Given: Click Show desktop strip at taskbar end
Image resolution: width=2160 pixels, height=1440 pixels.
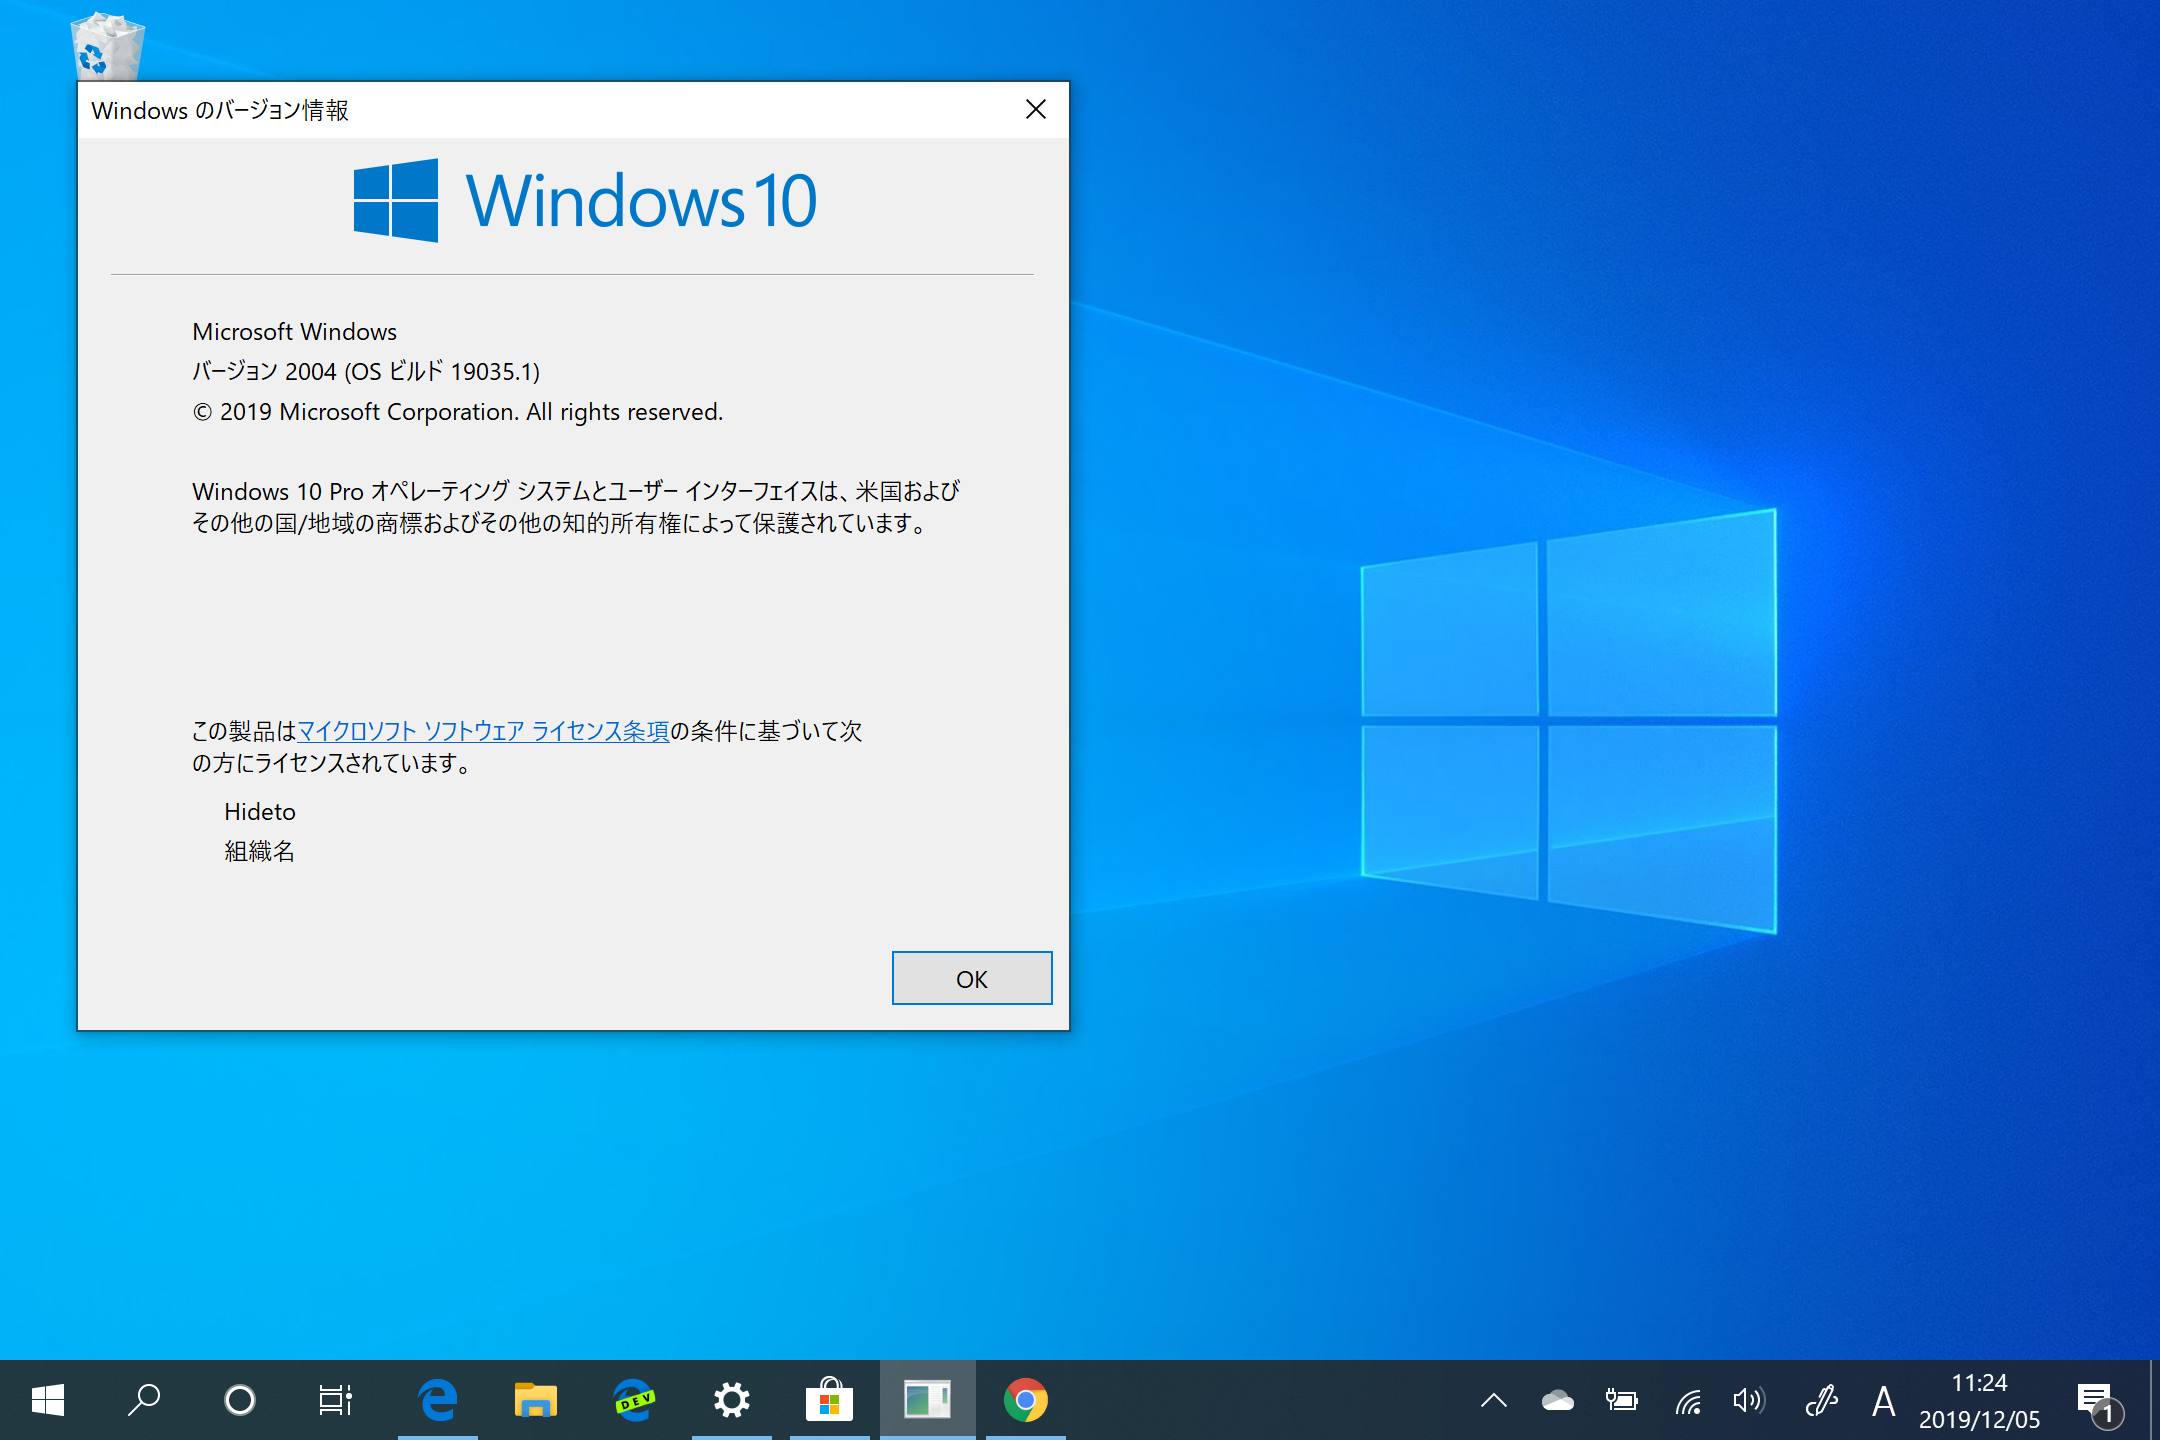Looking at the screenshot, I should coord(2153,1400).
